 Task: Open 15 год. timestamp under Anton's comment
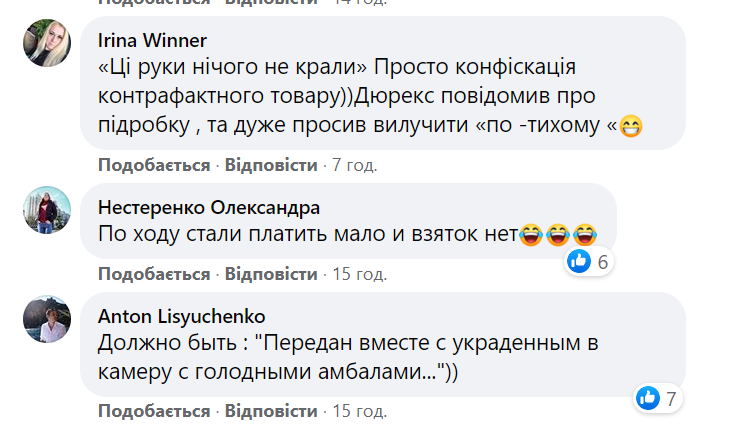356,411
